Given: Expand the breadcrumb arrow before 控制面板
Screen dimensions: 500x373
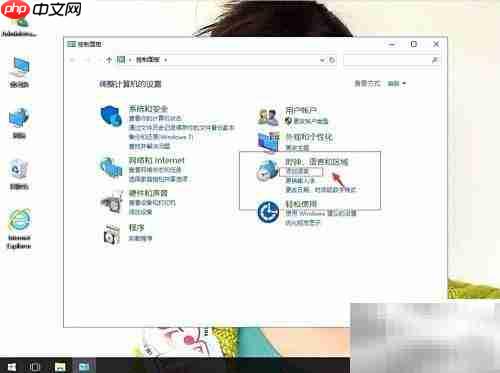Looking at the screenshot, I should (x=130, y=60).
